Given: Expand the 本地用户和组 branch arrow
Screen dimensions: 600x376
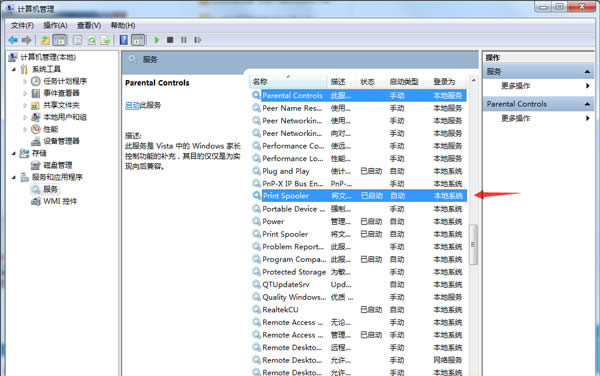Looking at the screenshot, I should (25, 117).
